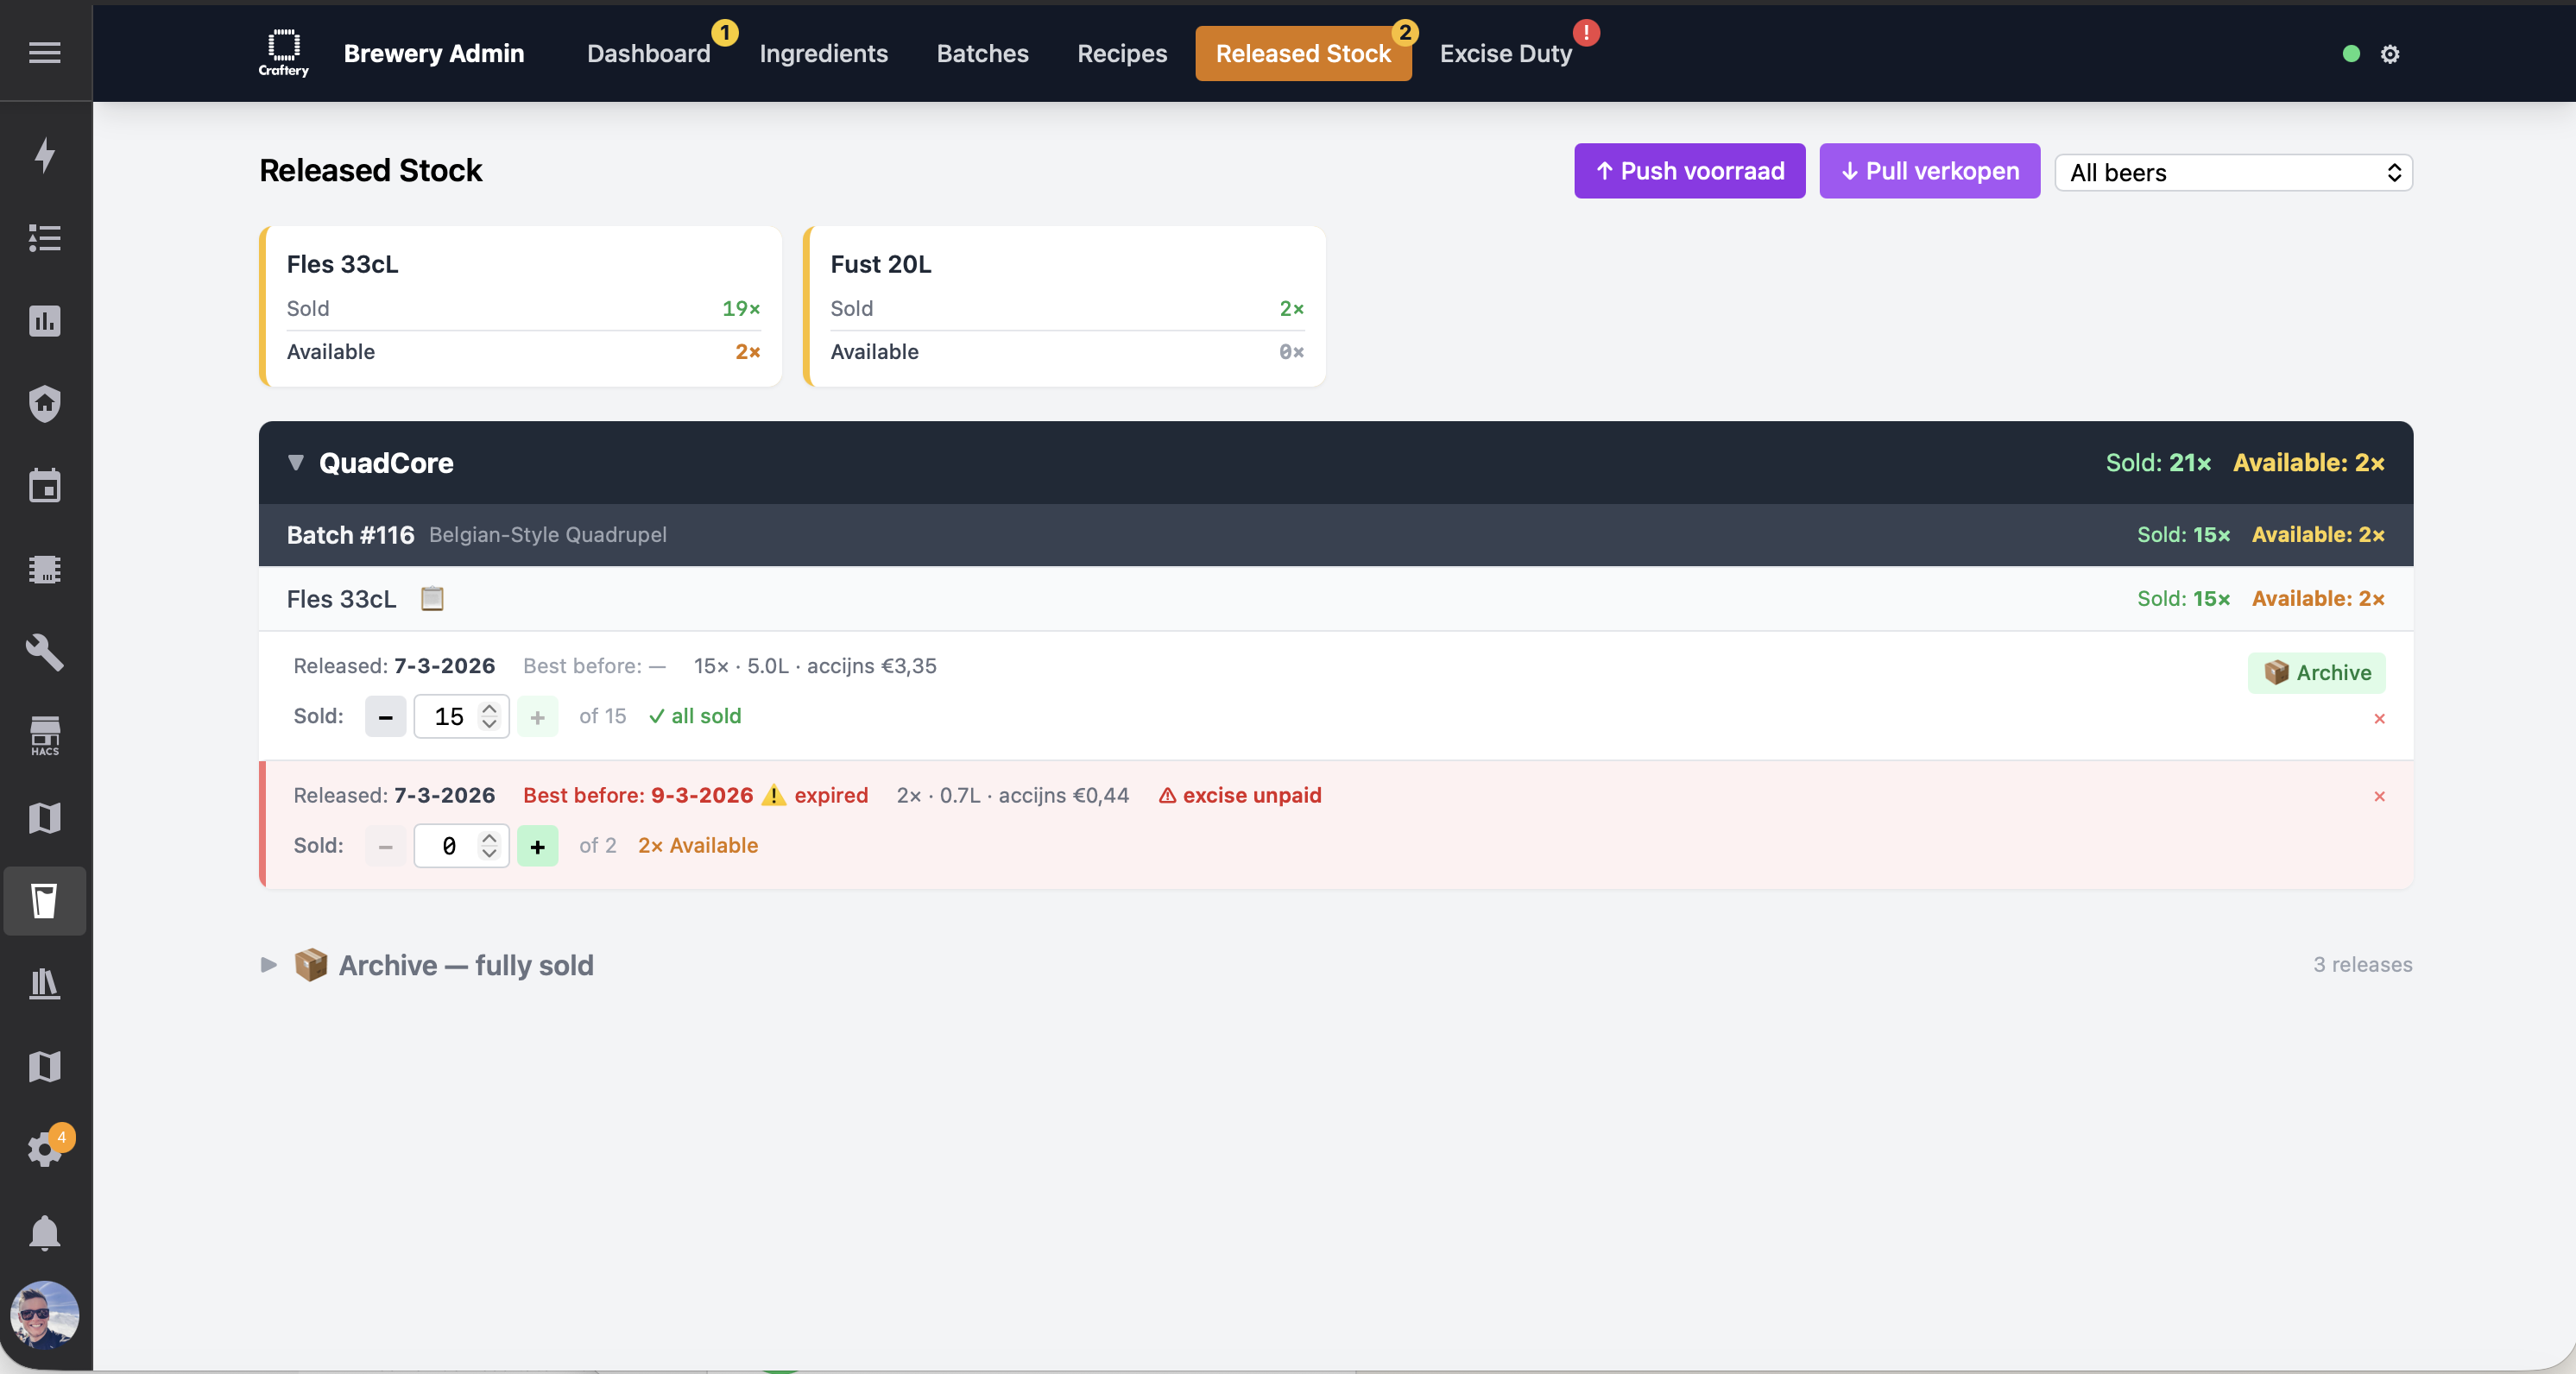The height and width of the screenshot is (1374, 2576).
Task: Open the sidebar settings gear with badge 4
Action: 45,1148
